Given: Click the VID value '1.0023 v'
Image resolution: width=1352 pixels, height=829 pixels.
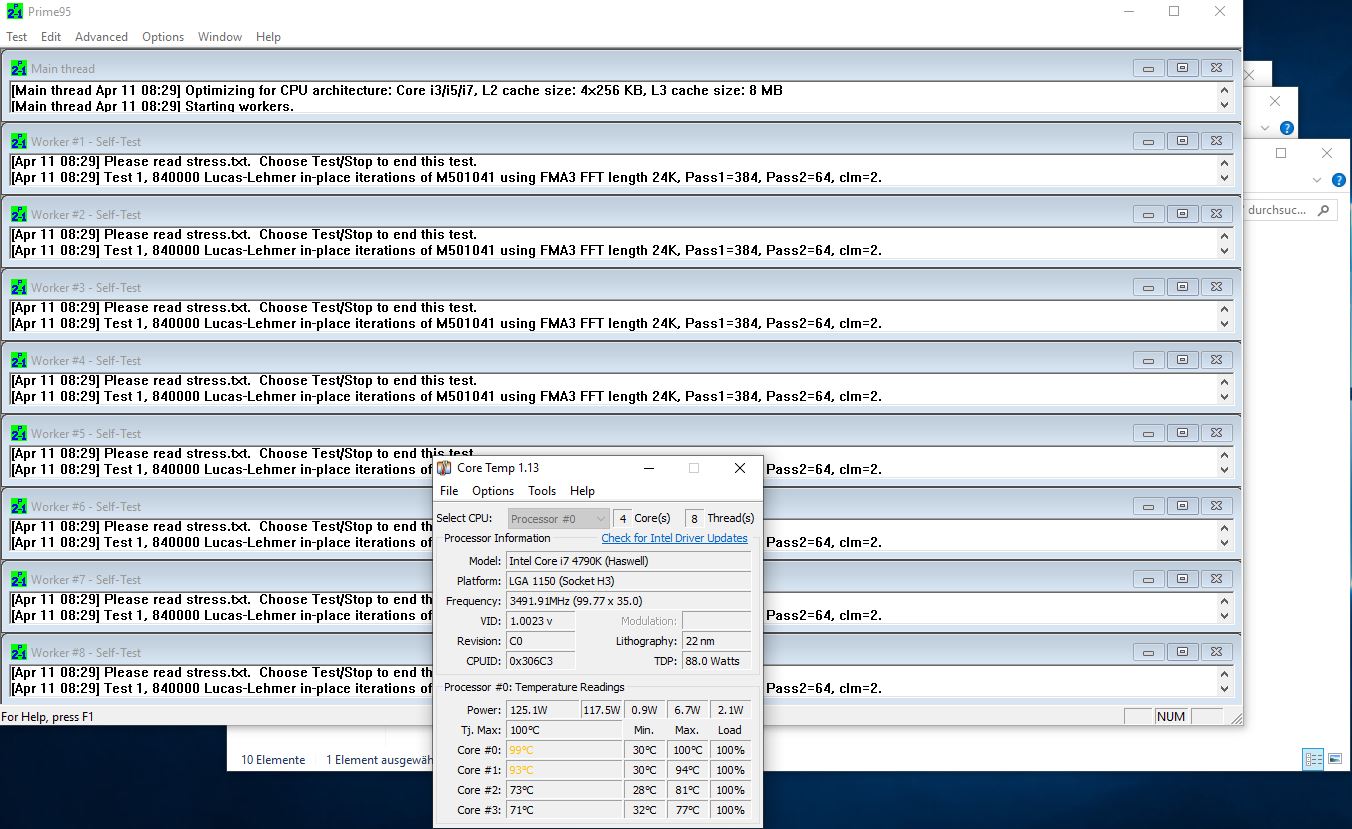Looking at the screenshot, I should coord(541,621).
